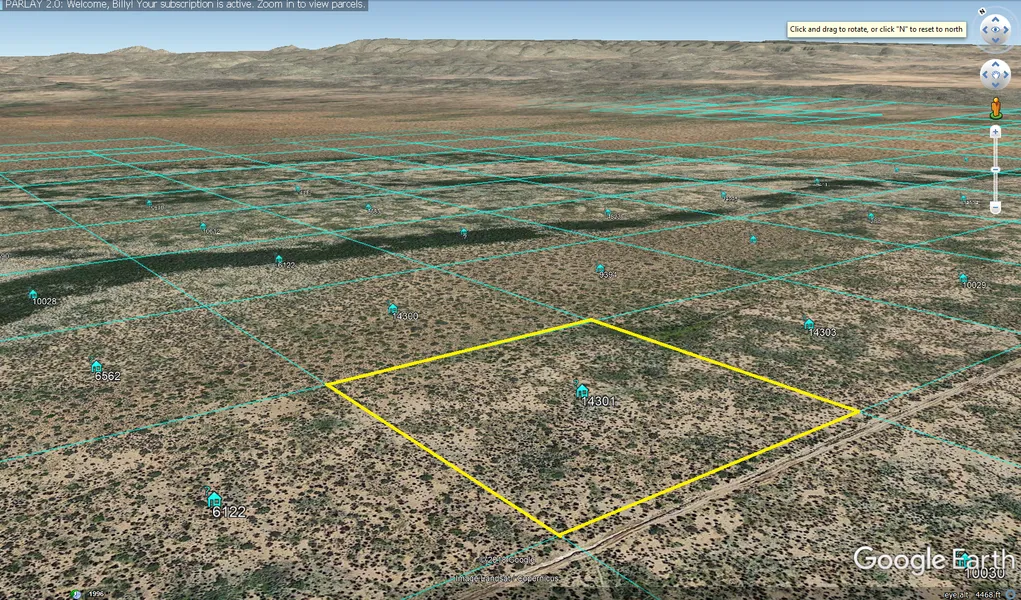Image resolution: width=1021 pixels, height=600 pixels.
Task: Click the parcel 10030 marker near Google Earth logo
Action: [x=963, y=561]
